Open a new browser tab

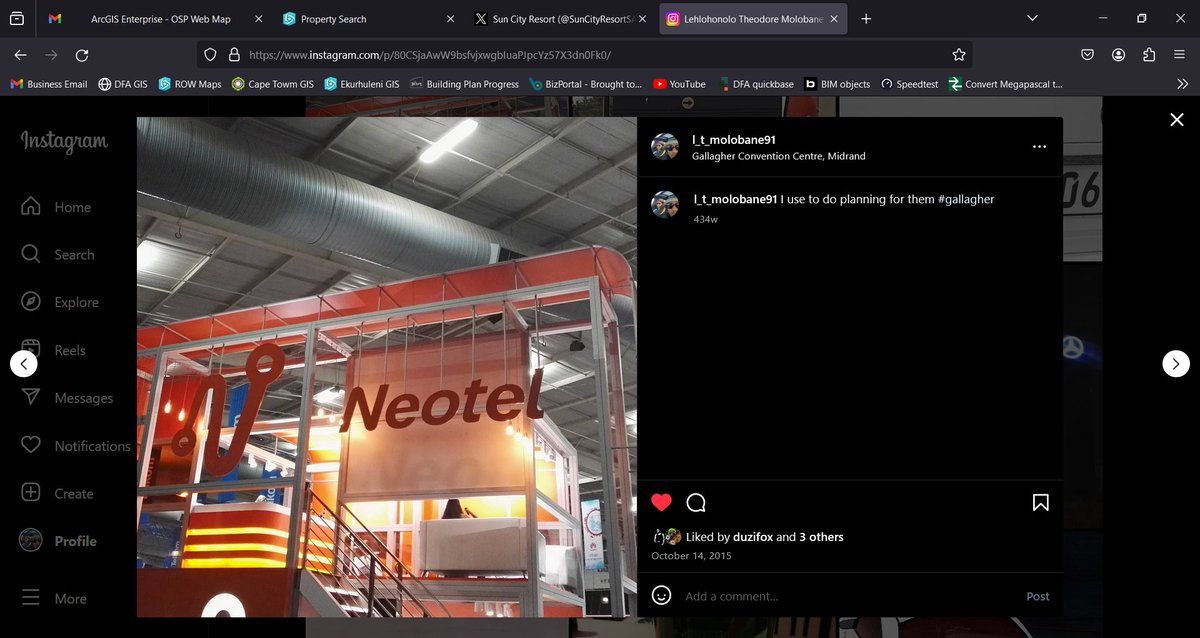click(x=866, y=19)
